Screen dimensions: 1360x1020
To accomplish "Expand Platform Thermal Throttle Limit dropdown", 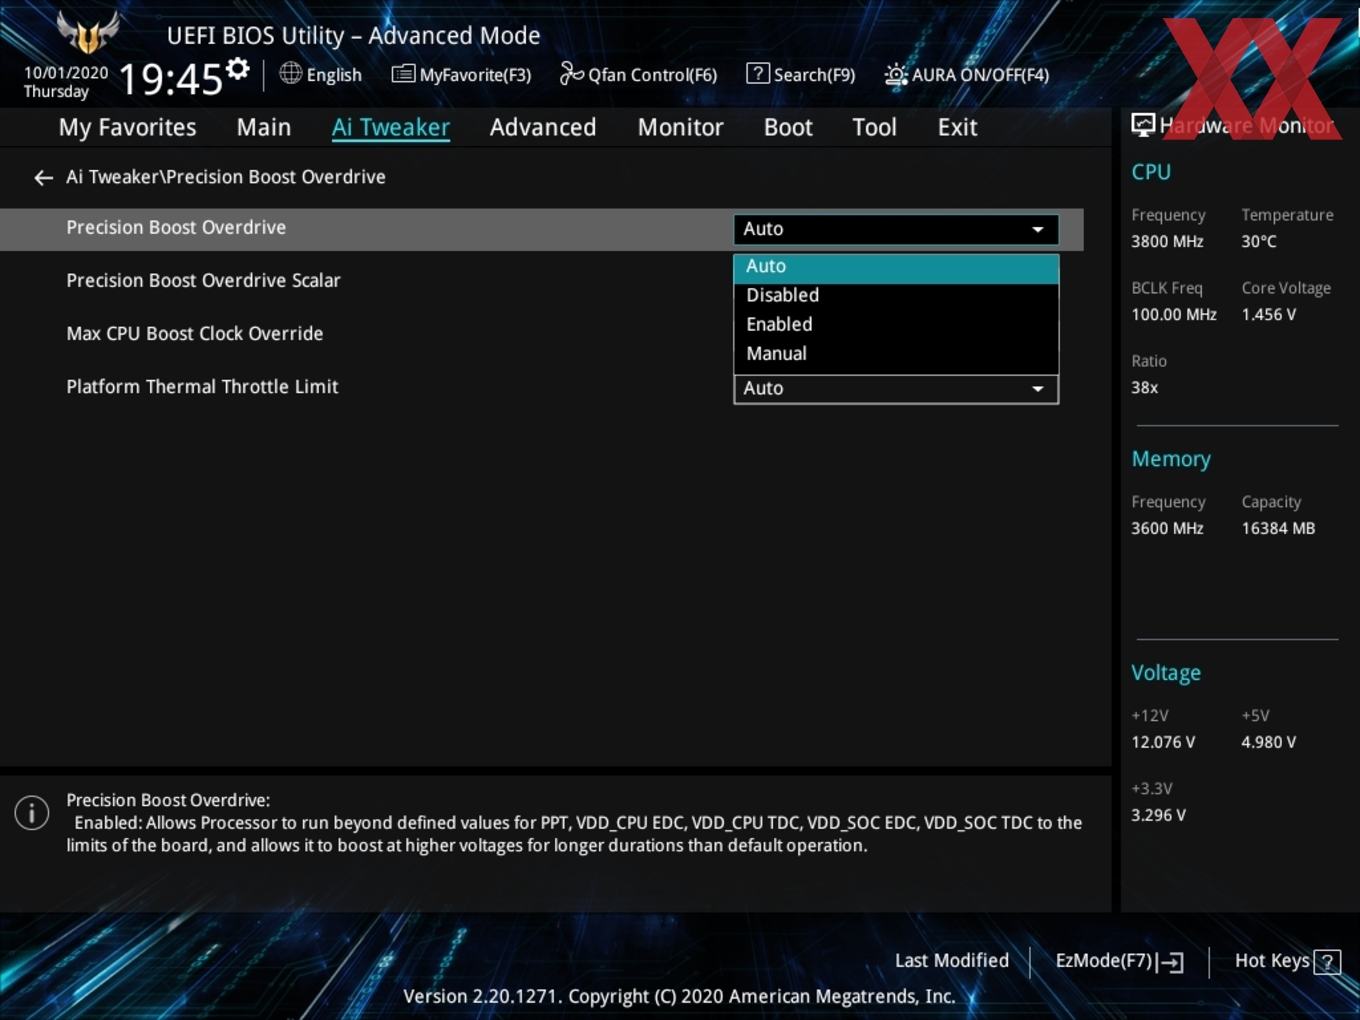I will click(x=896, y=389).
